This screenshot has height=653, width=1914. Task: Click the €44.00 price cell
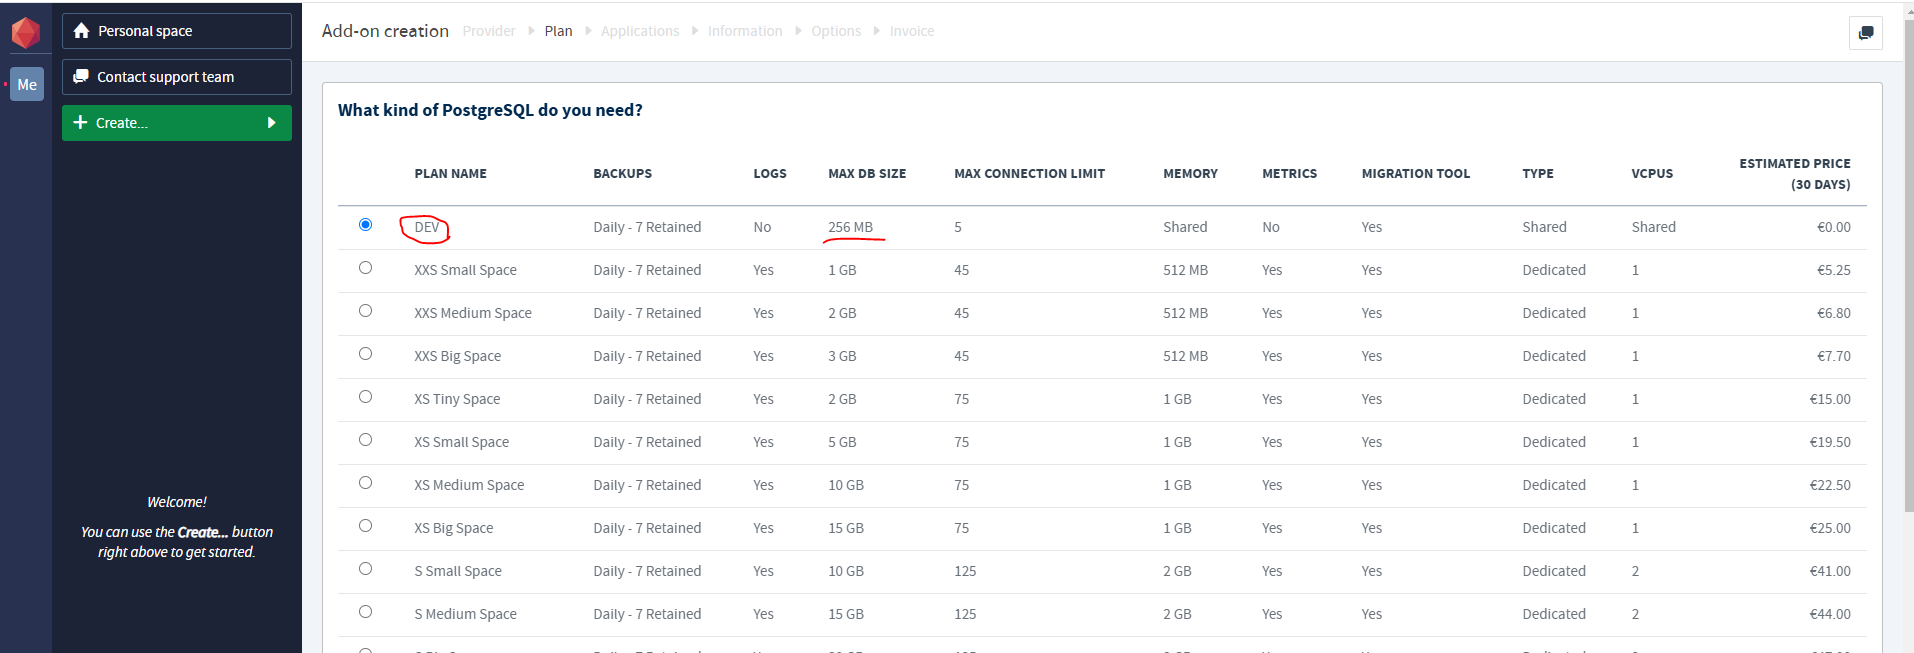coord(1830,614)
